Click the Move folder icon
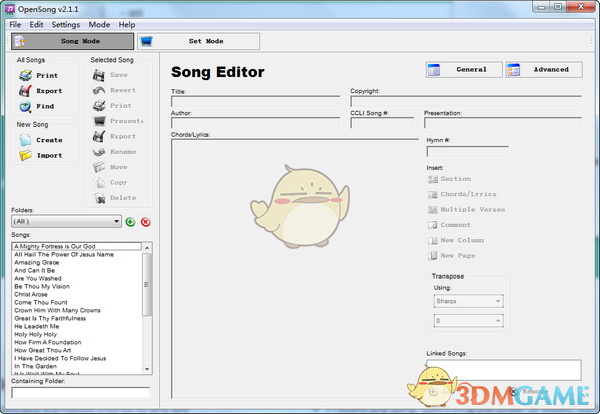The image size is (600, 414). pyautogui.click(x=99, y=167)
